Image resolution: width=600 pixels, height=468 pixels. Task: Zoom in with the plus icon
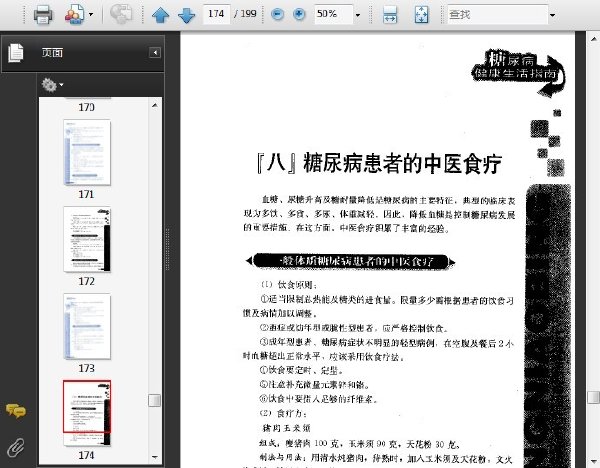tap(299, 15)
